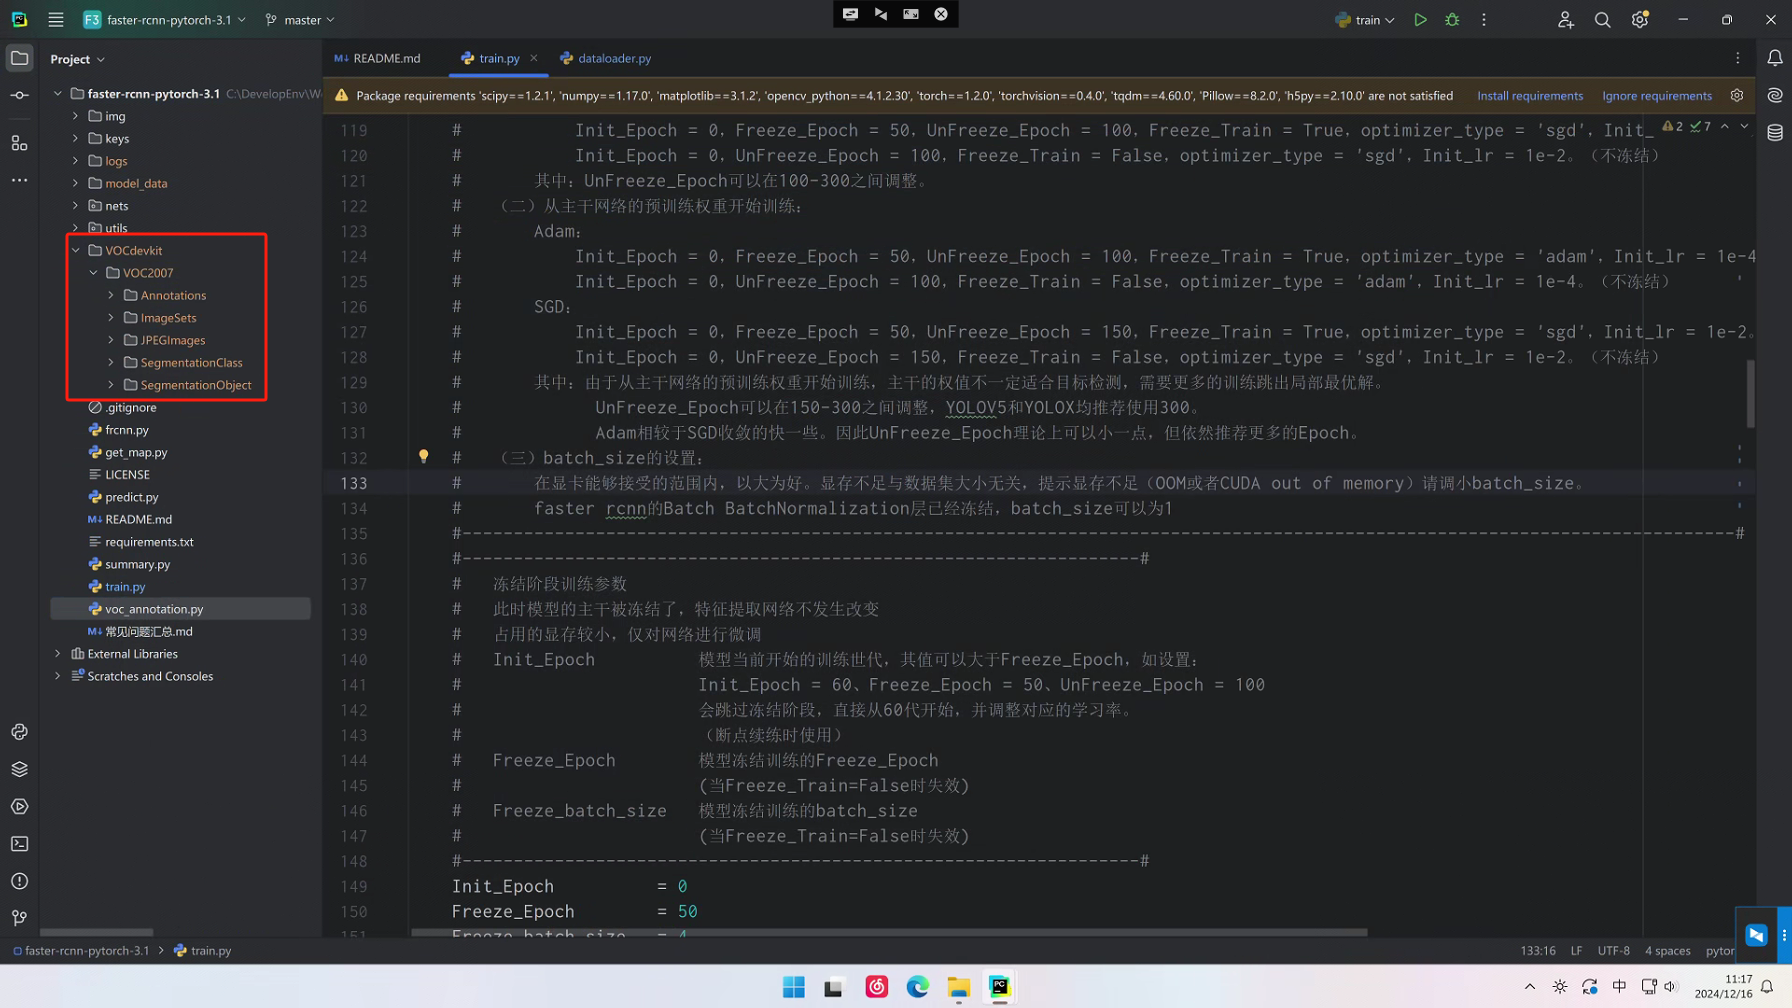This screenshot has width=1792, height=1008.
Task: Click the editor vertical scrollbar thumb
Action: point(1750,392)
